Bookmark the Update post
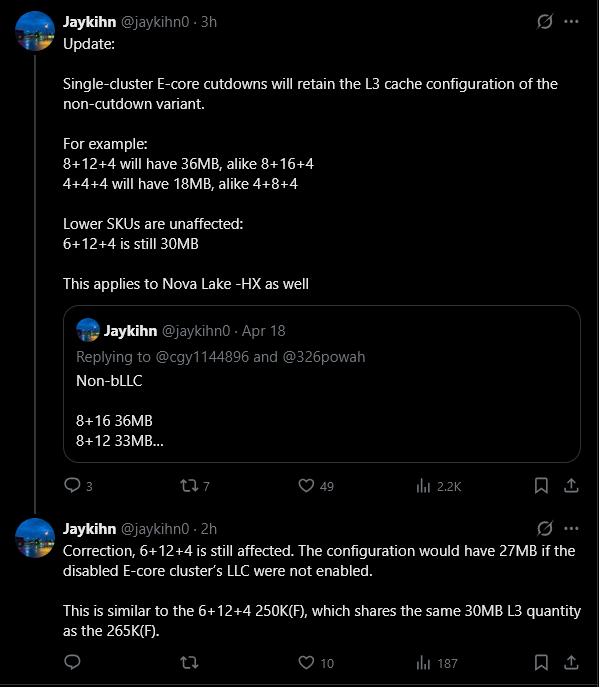 coord(541,486)
